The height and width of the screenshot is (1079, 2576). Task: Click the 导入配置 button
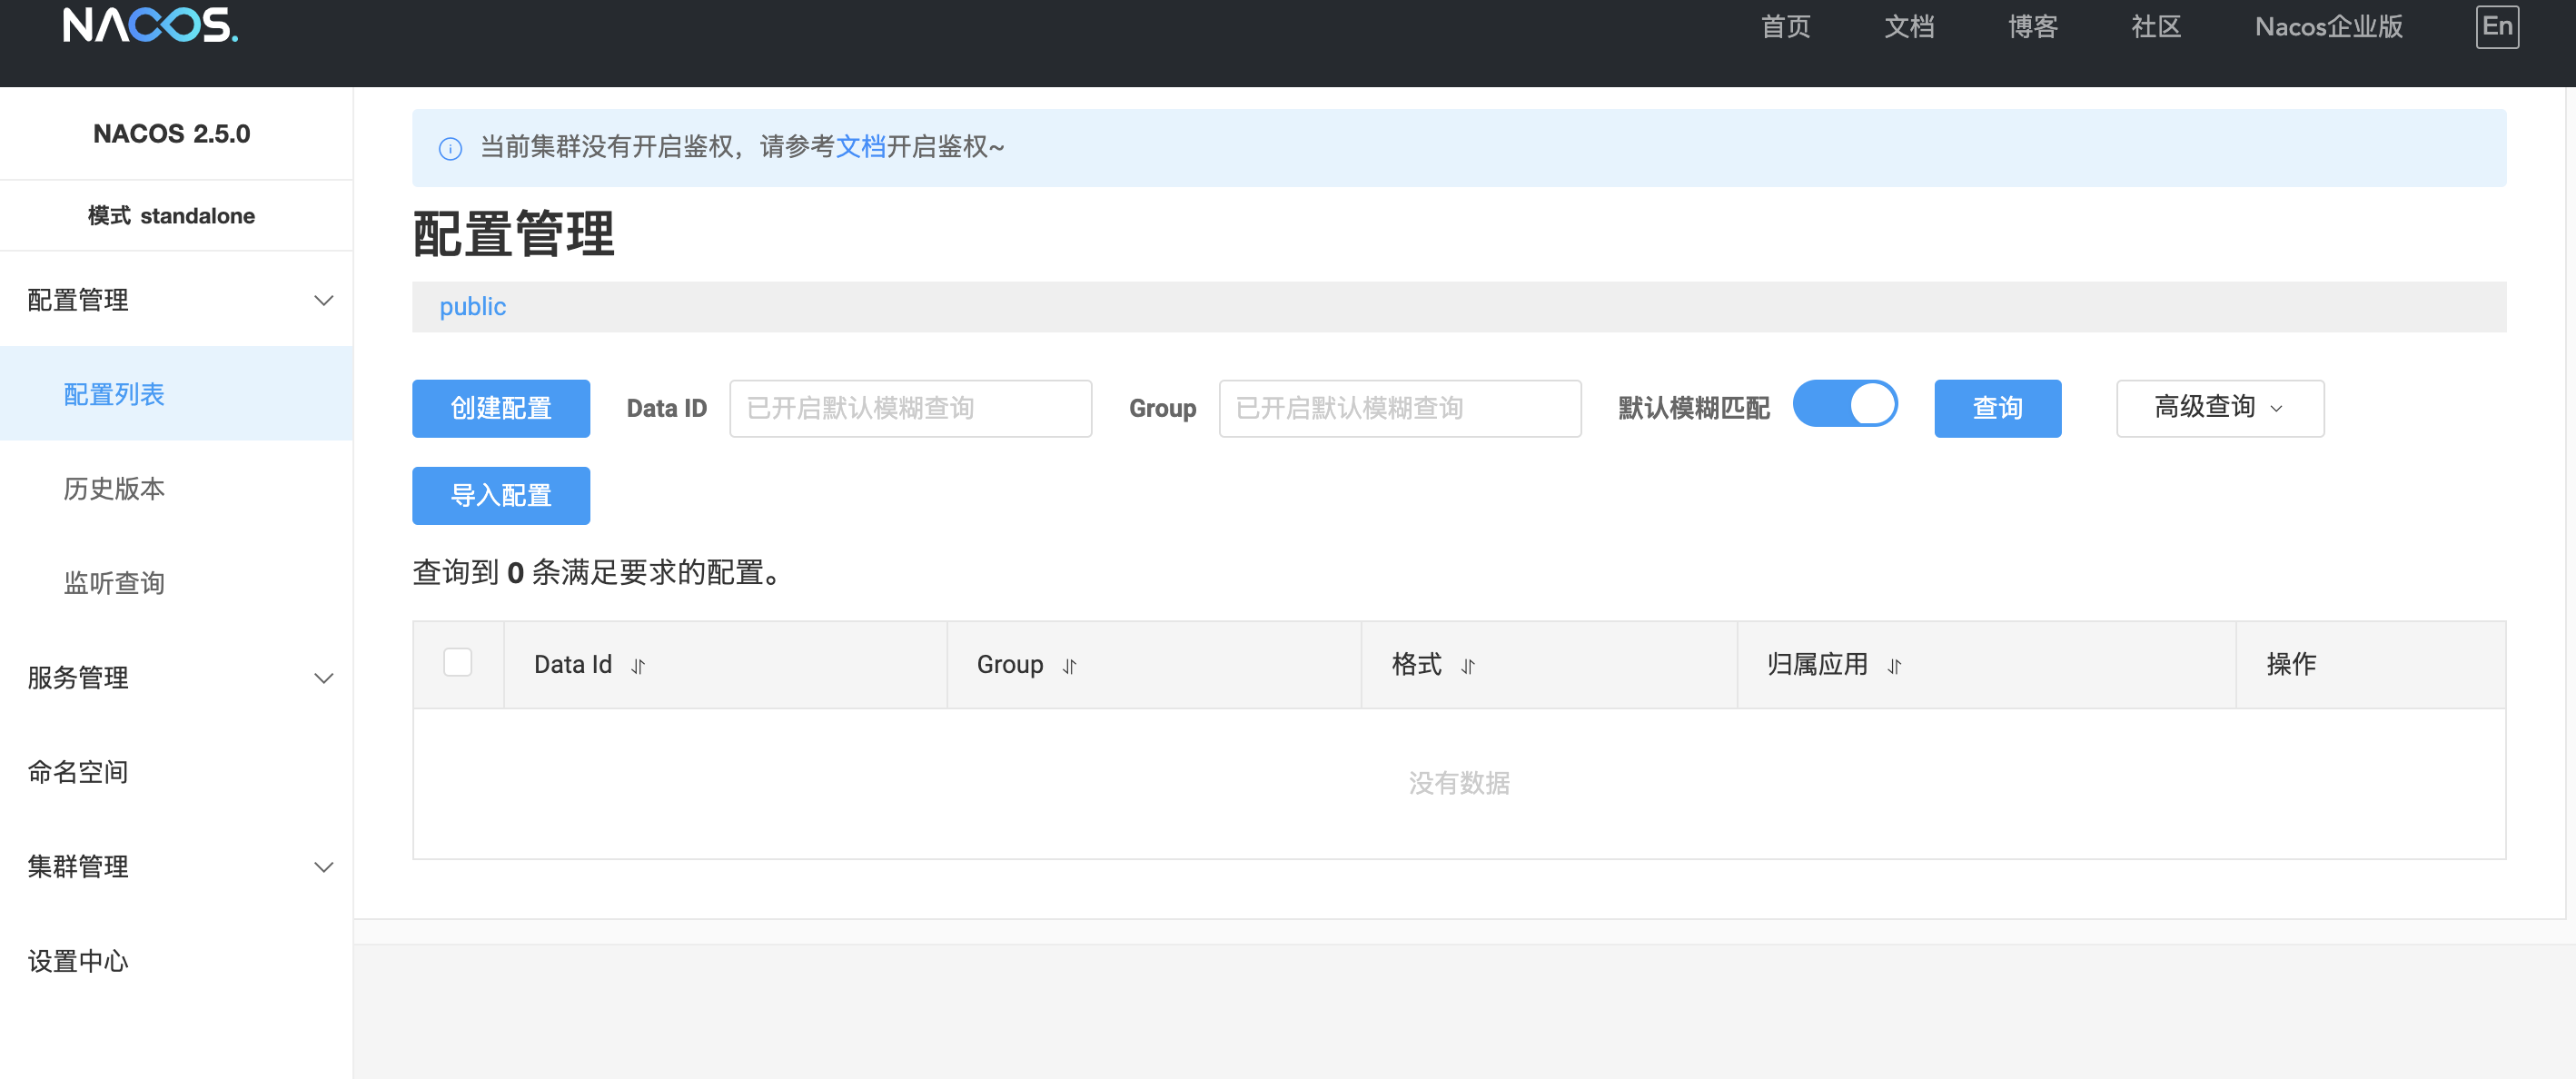point(500,495)
